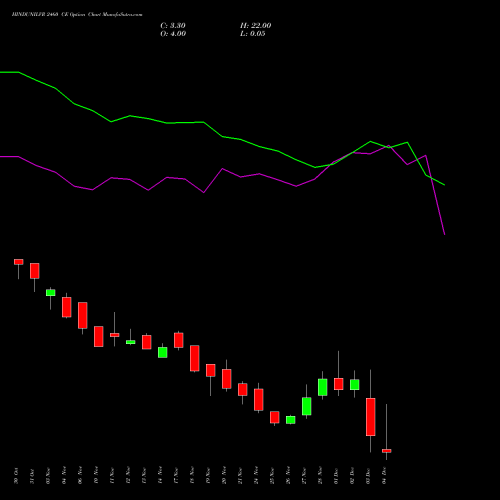Click the green candle body above 26 Nov
This screenshot has height=500, width=500.
point(291,420)
